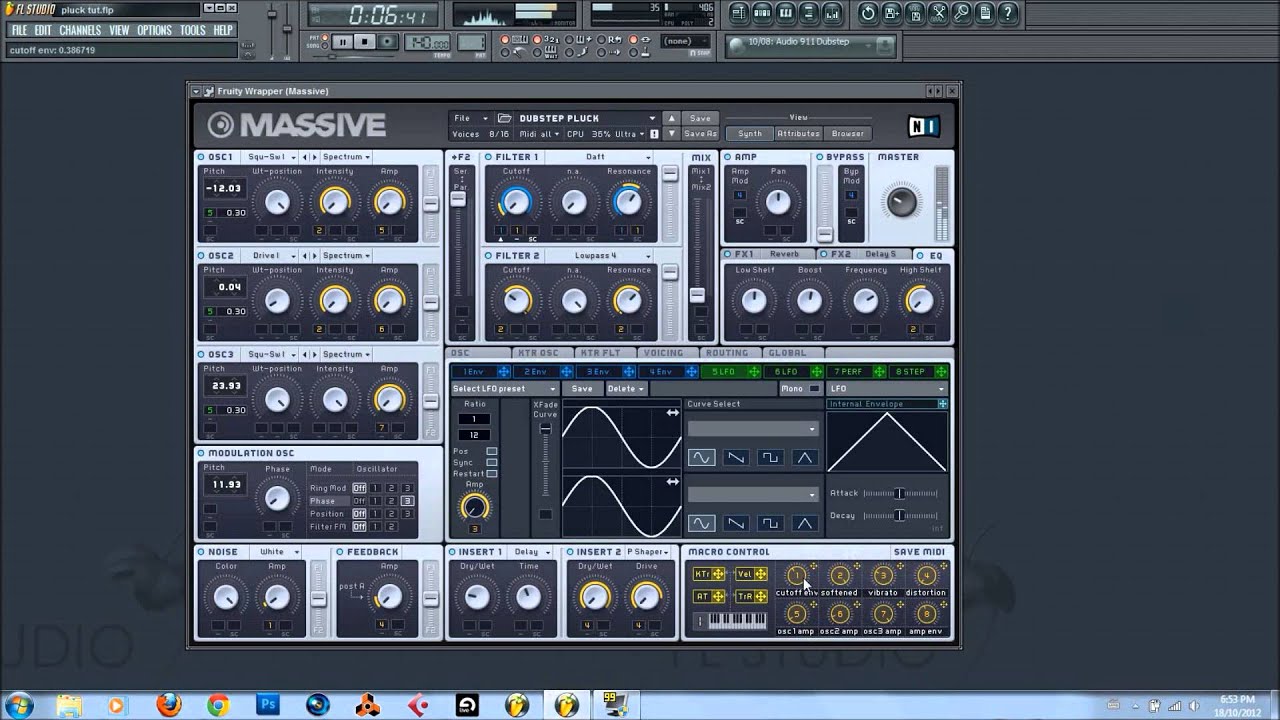Click the KTr macro modulation handle
This screenshot has width=1280, height=720.
tap(718, 574)
